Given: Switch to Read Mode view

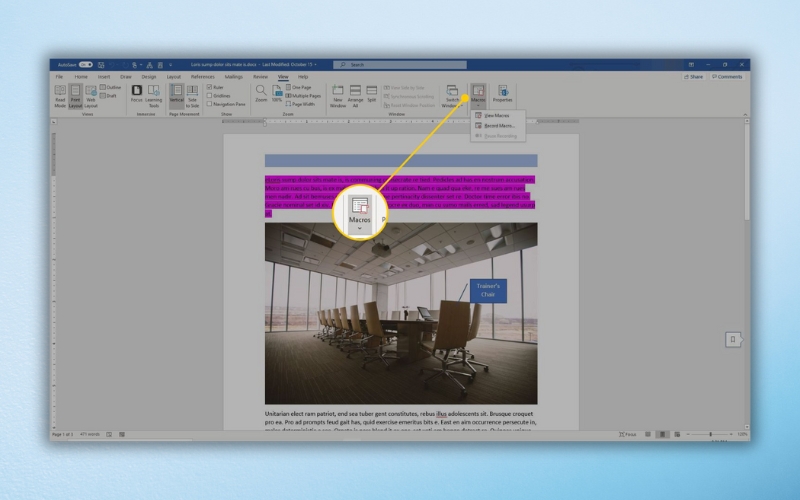Looking at the screenshot, I should 60,96.
